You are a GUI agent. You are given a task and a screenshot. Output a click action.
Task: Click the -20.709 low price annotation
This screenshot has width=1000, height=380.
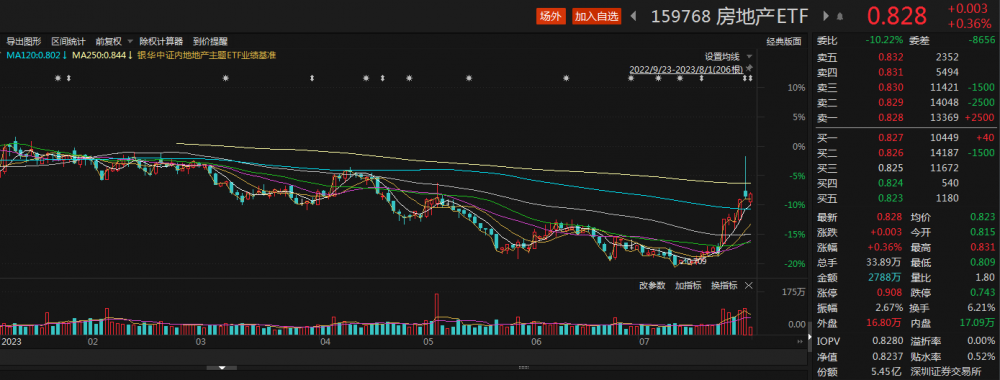[x=693, y=261]
